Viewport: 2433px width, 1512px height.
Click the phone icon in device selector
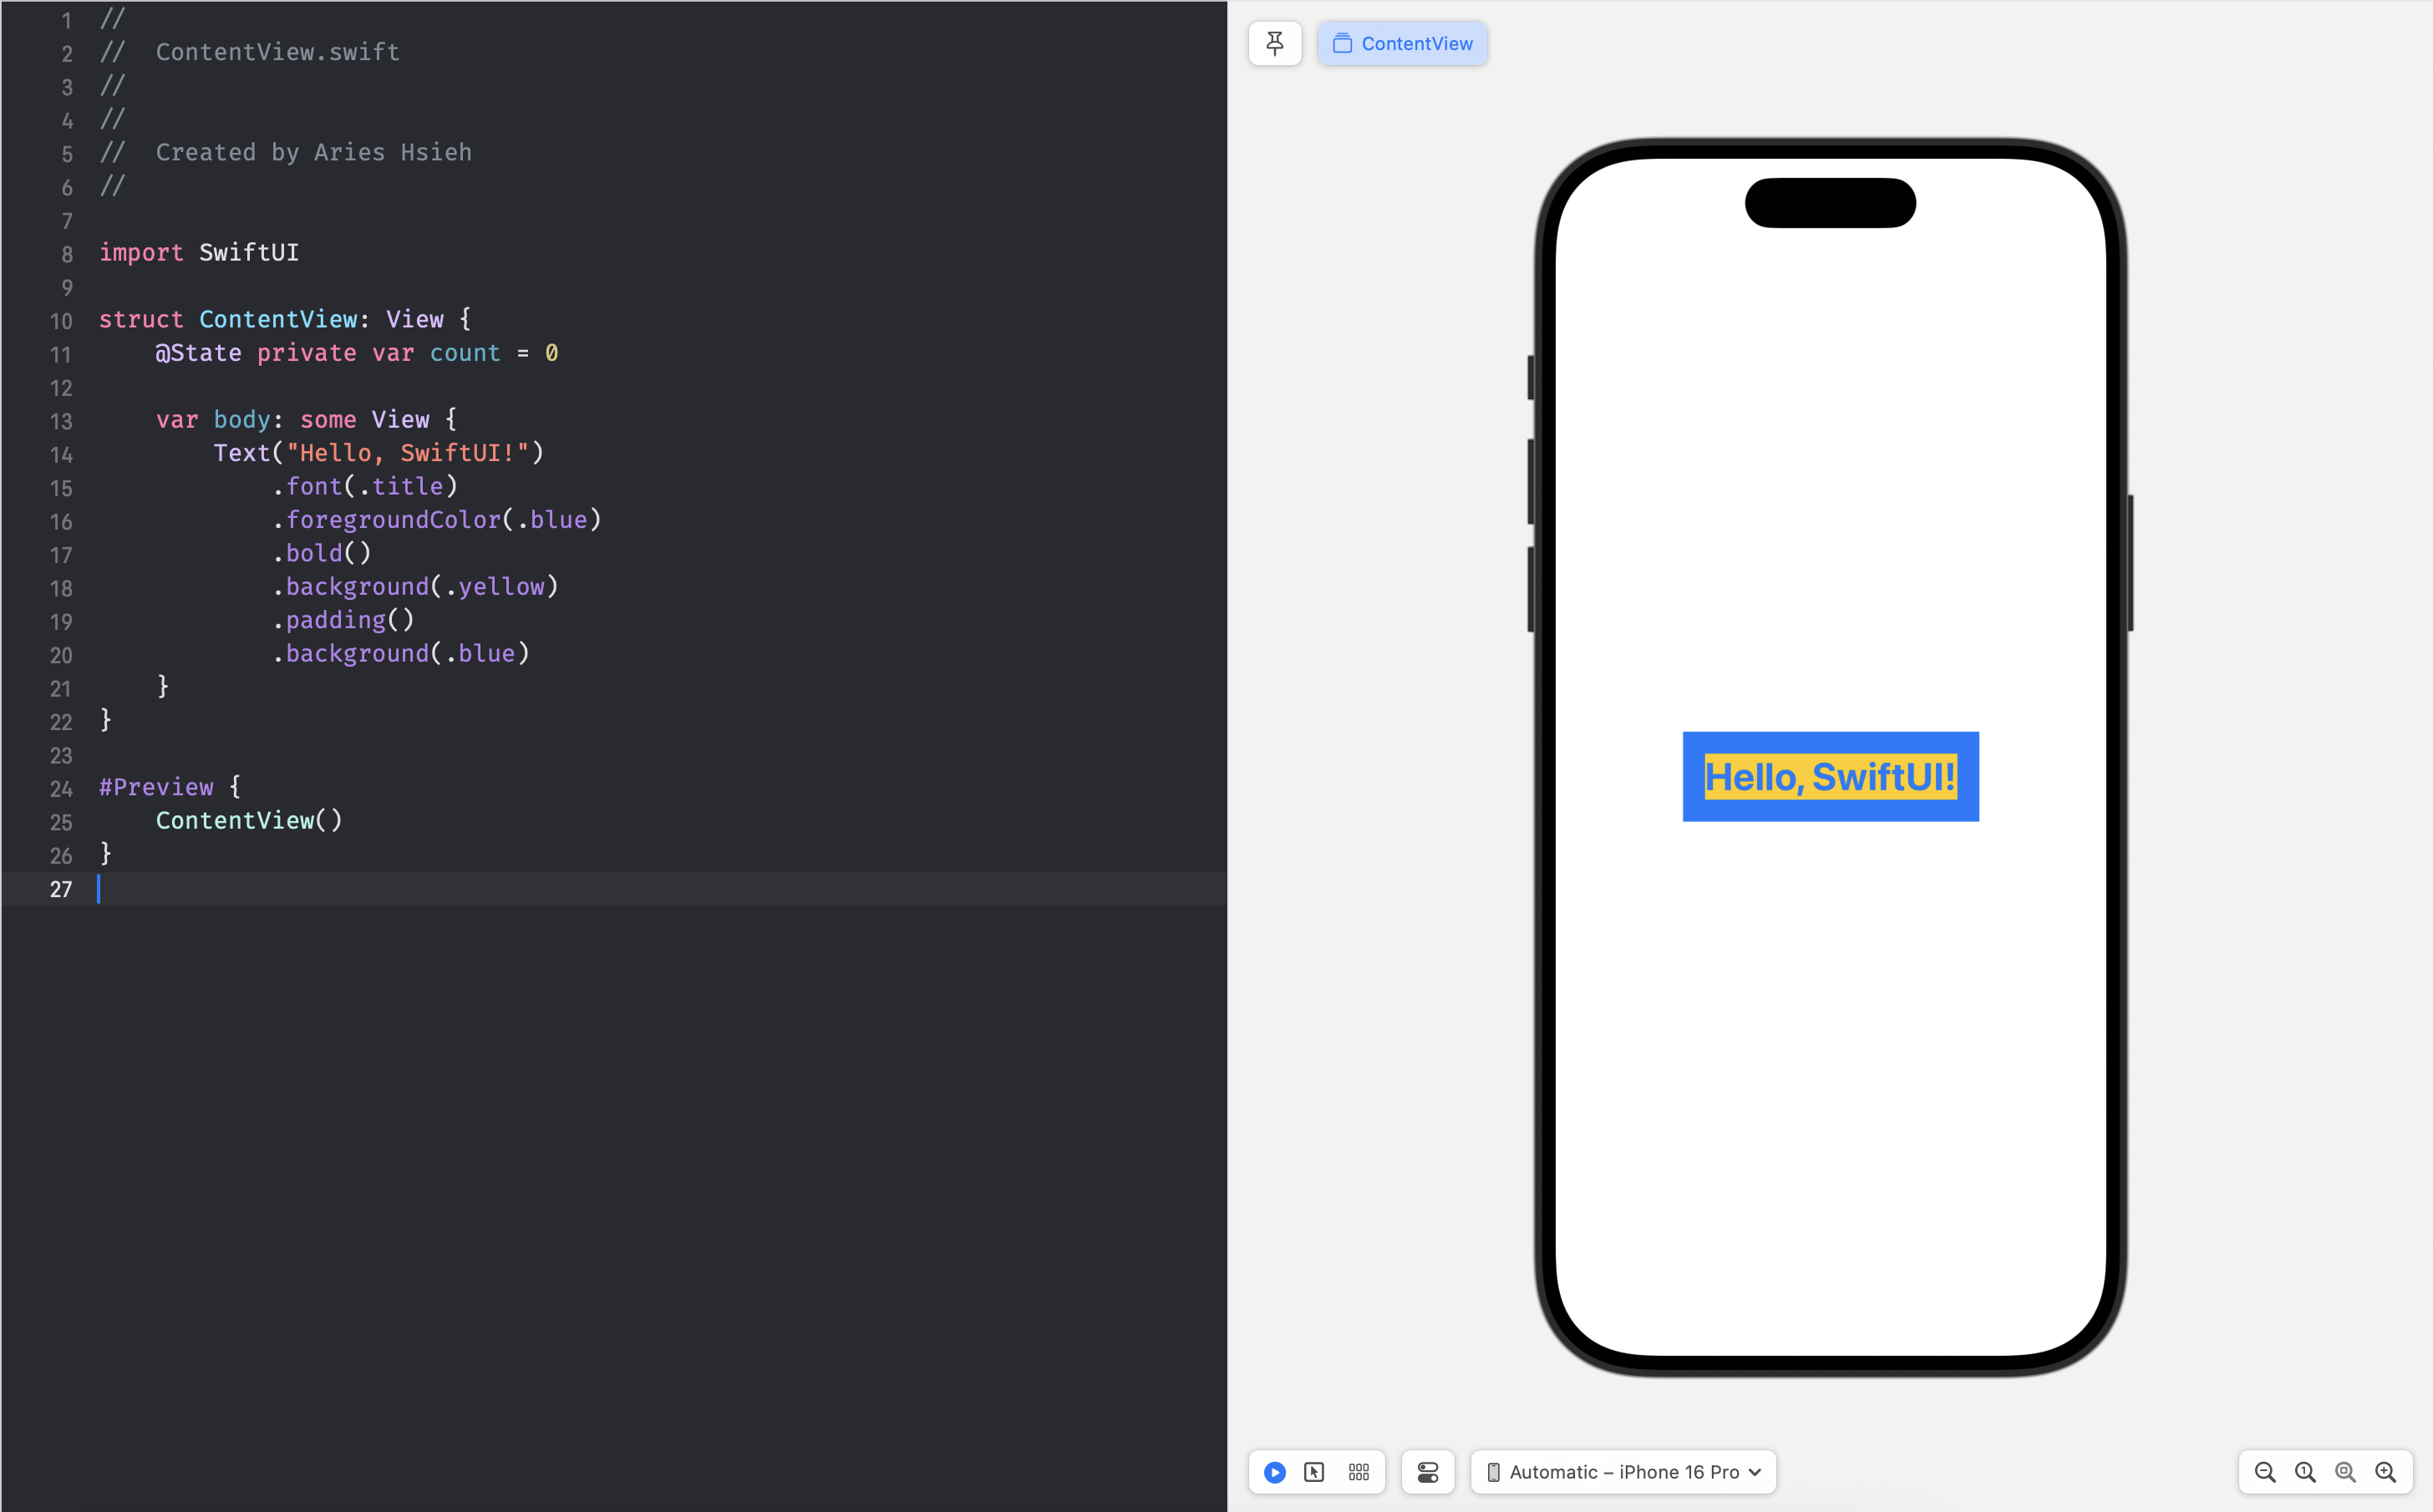[x=1493, y=1472]
